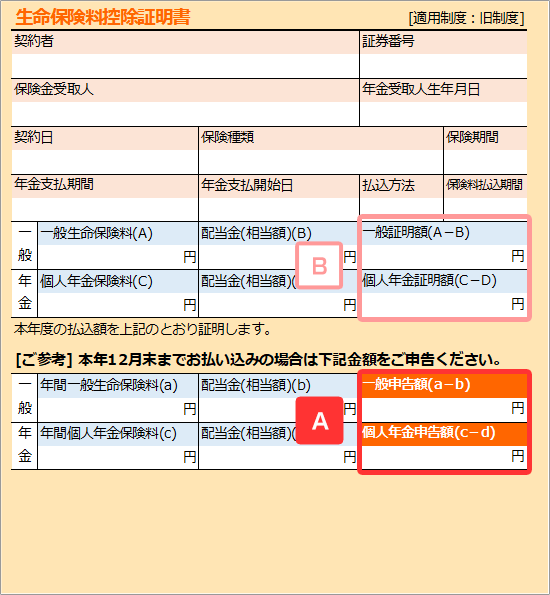The height and width of the screenshot is (595, 550).
Task: Click the amount cell under 個人年金申告額(c−d)
Action: 444,457
